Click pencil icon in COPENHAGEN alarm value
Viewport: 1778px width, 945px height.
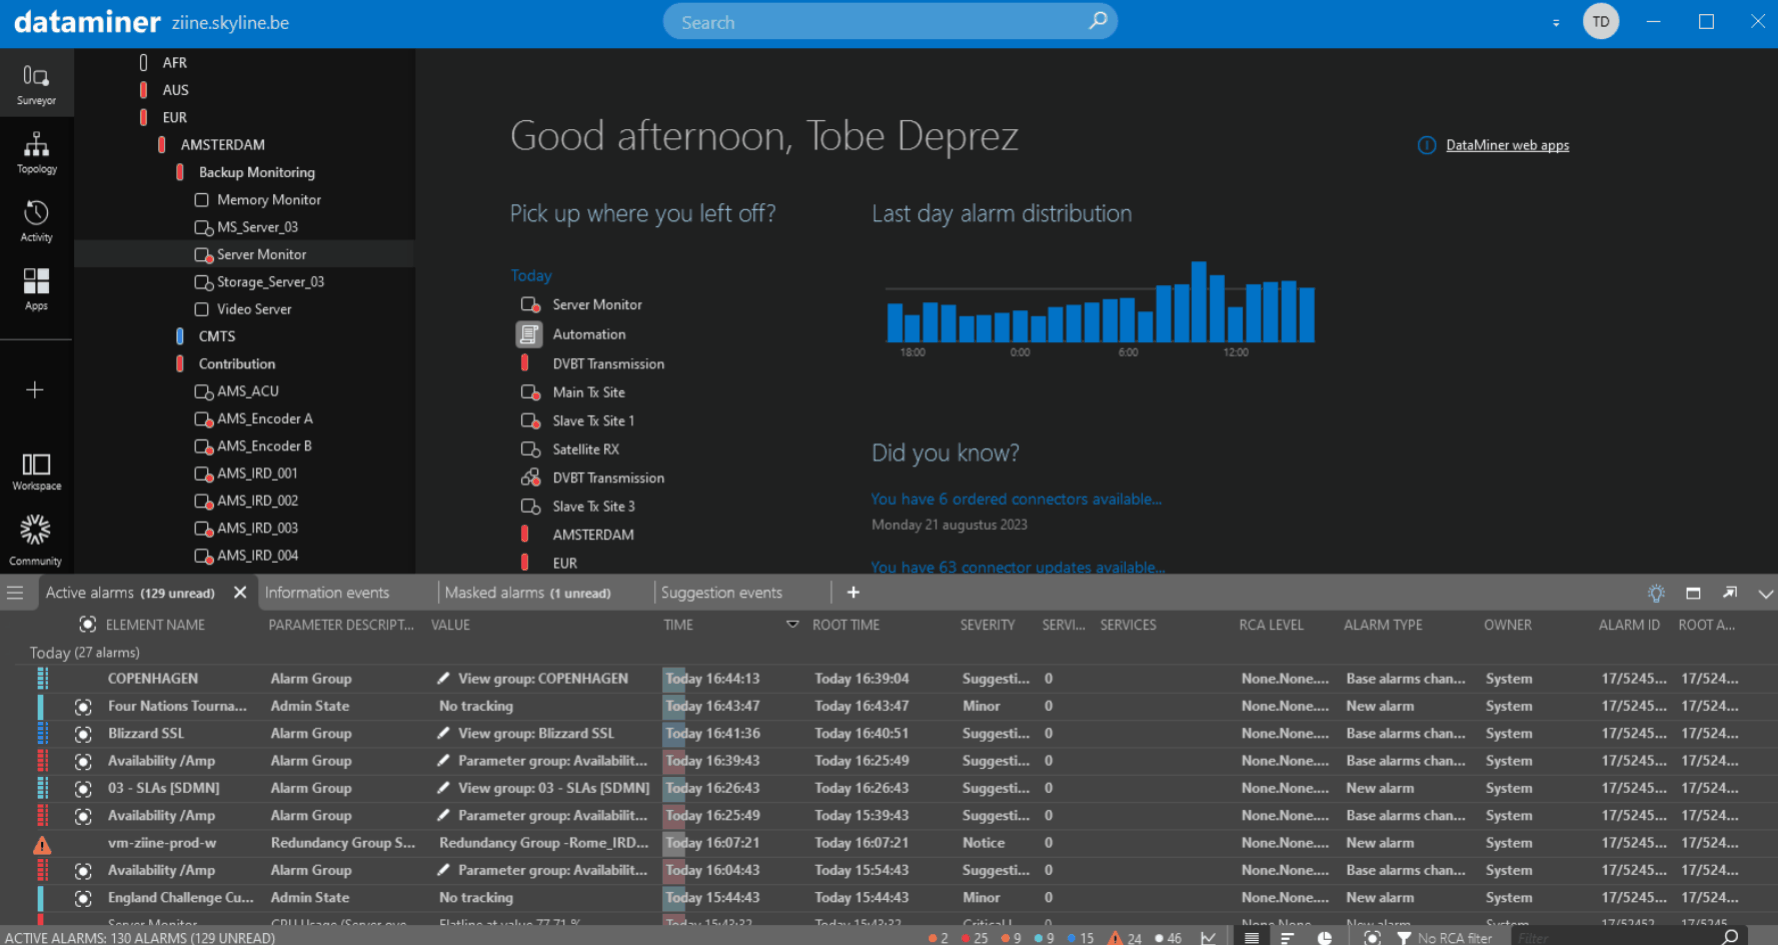click(444, 678)
